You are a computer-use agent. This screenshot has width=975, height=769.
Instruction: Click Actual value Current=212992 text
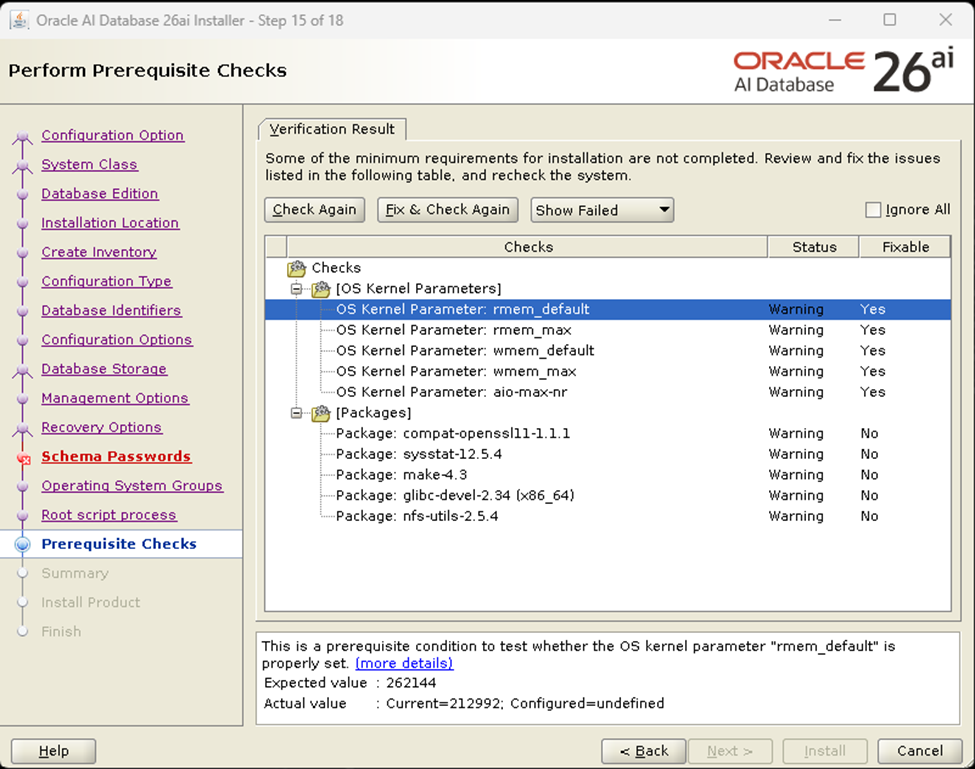tap(464, 704)
